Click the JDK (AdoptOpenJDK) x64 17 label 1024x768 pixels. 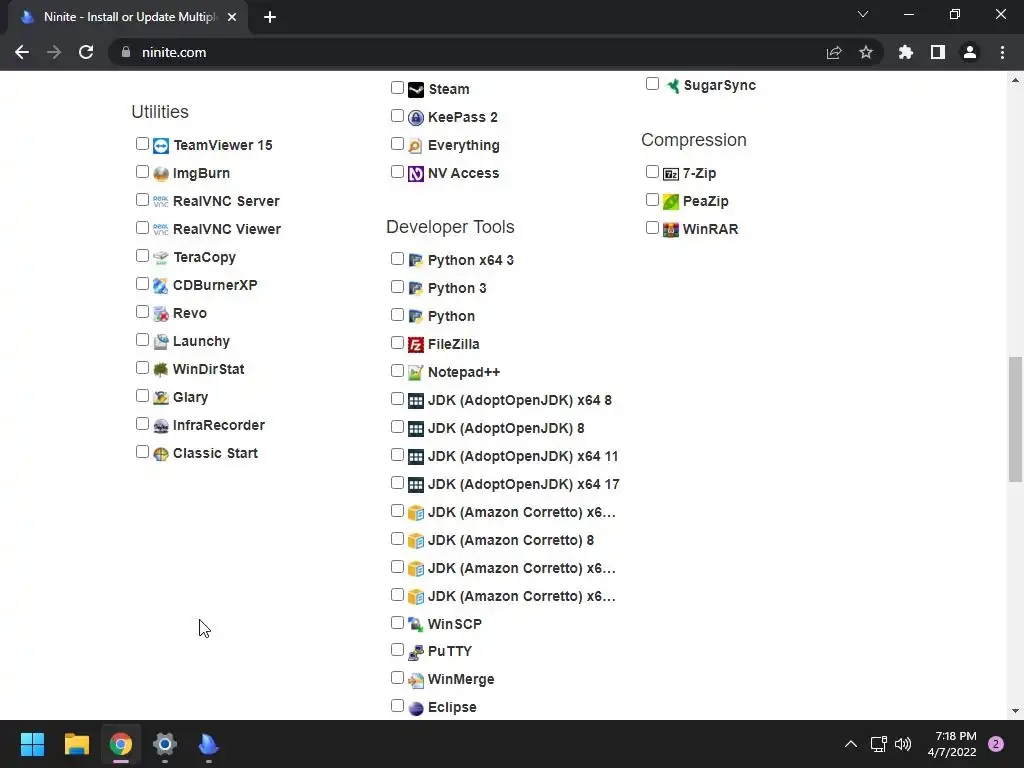524,485
